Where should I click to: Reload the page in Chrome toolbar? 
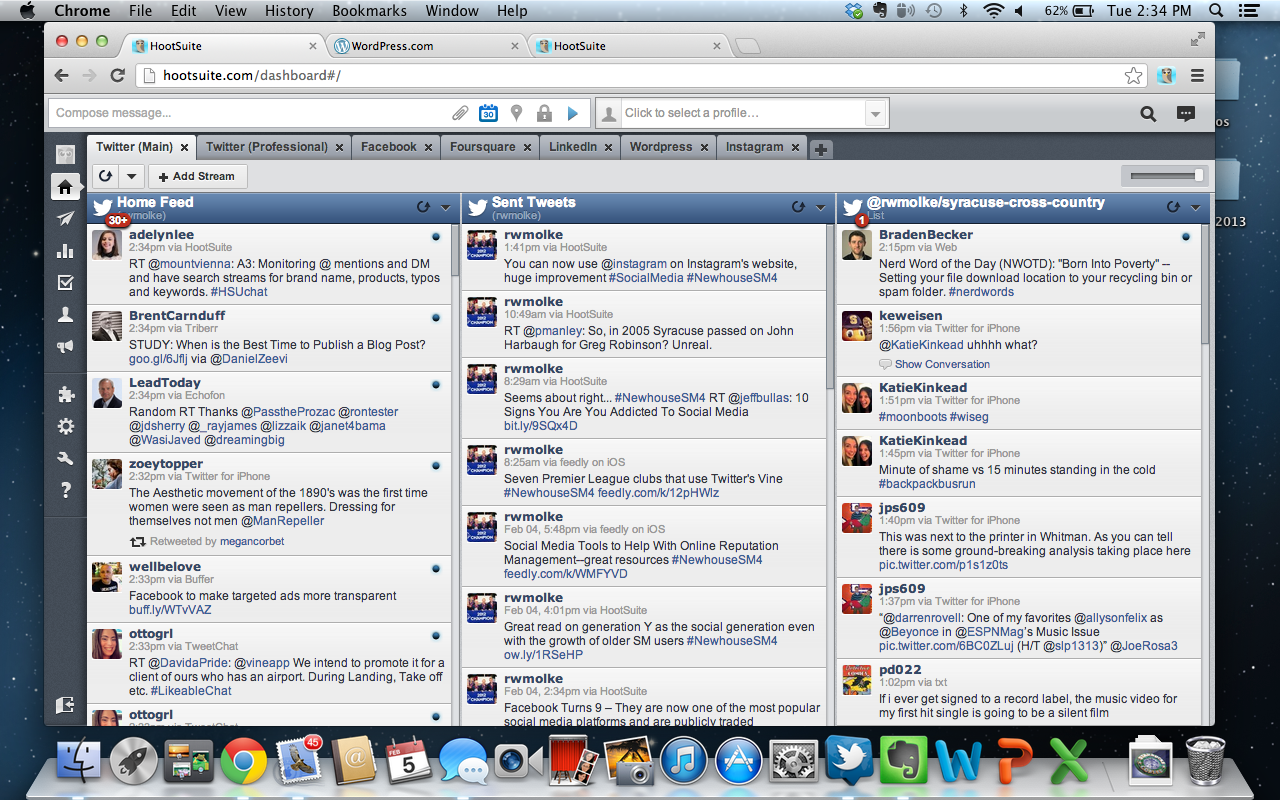point(117,76)
